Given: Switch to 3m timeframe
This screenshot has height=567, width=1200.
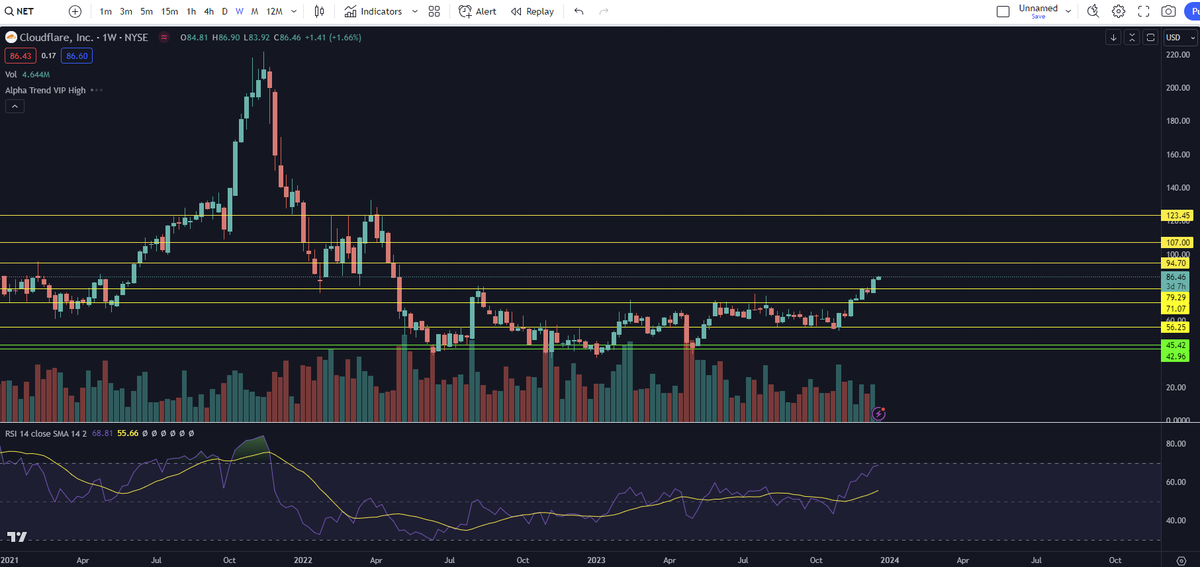Looking at the screenshot, I should (126, 11).
